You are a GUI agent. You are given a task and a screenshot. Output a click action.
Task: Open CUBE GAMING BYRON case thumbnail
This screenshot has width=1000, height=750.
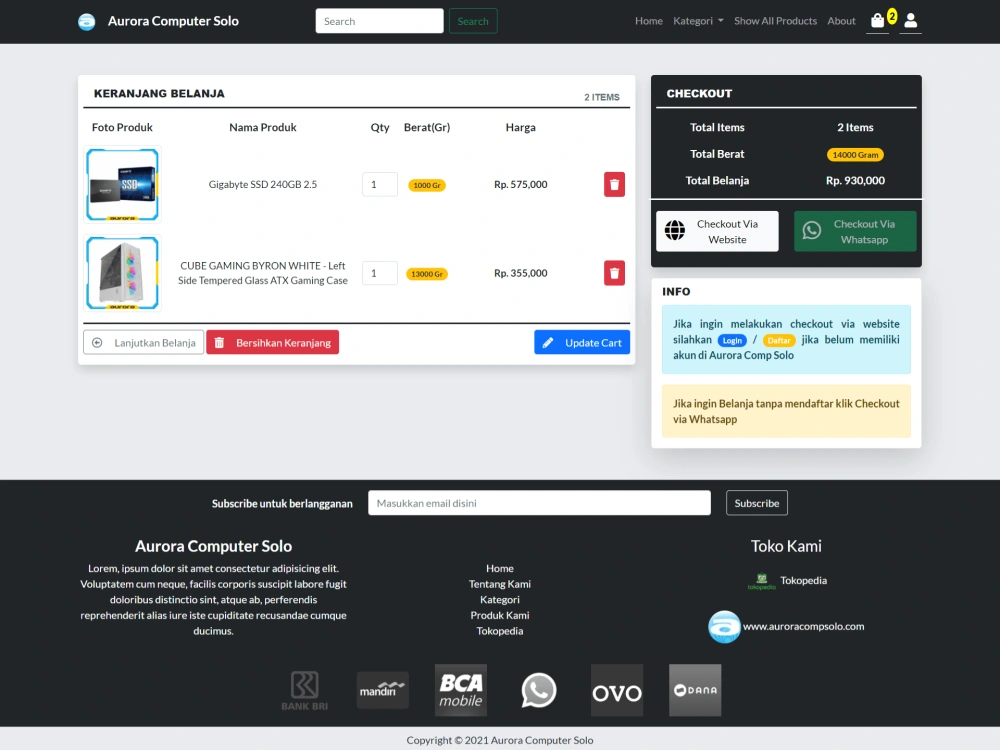pyautogui.click(x=122, y=273)
